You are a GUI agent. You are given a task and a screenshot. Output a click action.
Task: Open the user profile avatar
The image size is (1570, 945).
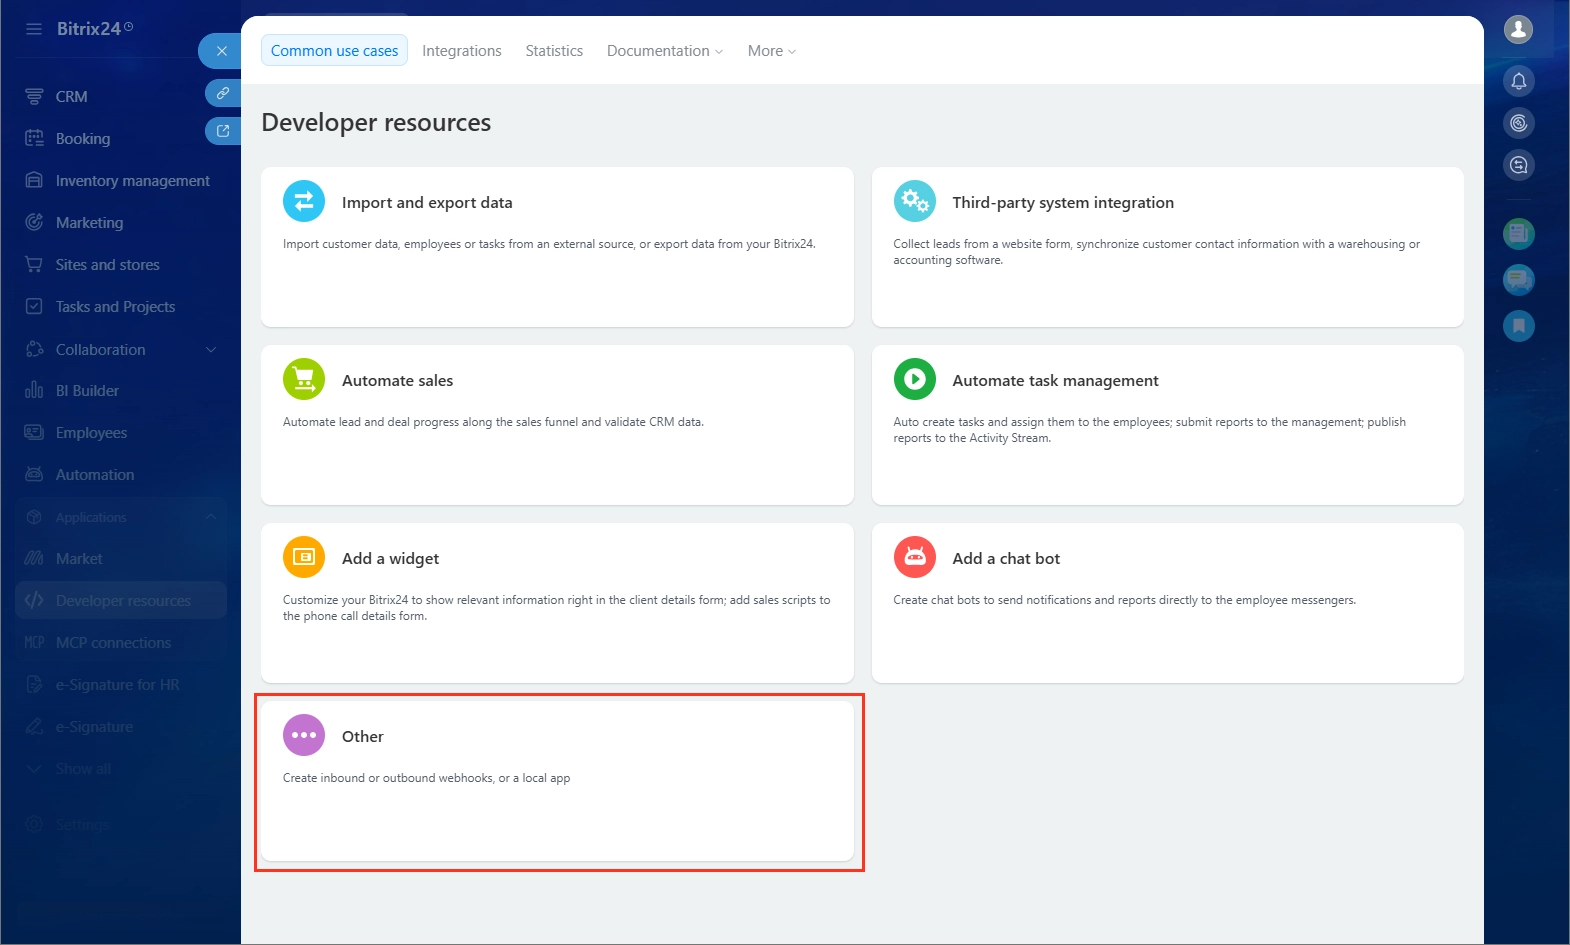pyautogui.click(x=1518, y=30)
